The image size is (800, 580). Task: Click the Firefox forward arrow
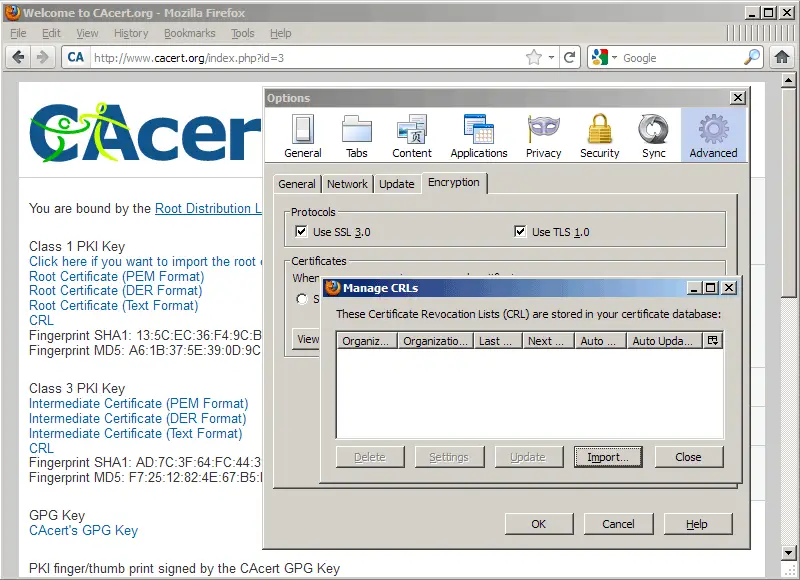click(x=42, y=57)
